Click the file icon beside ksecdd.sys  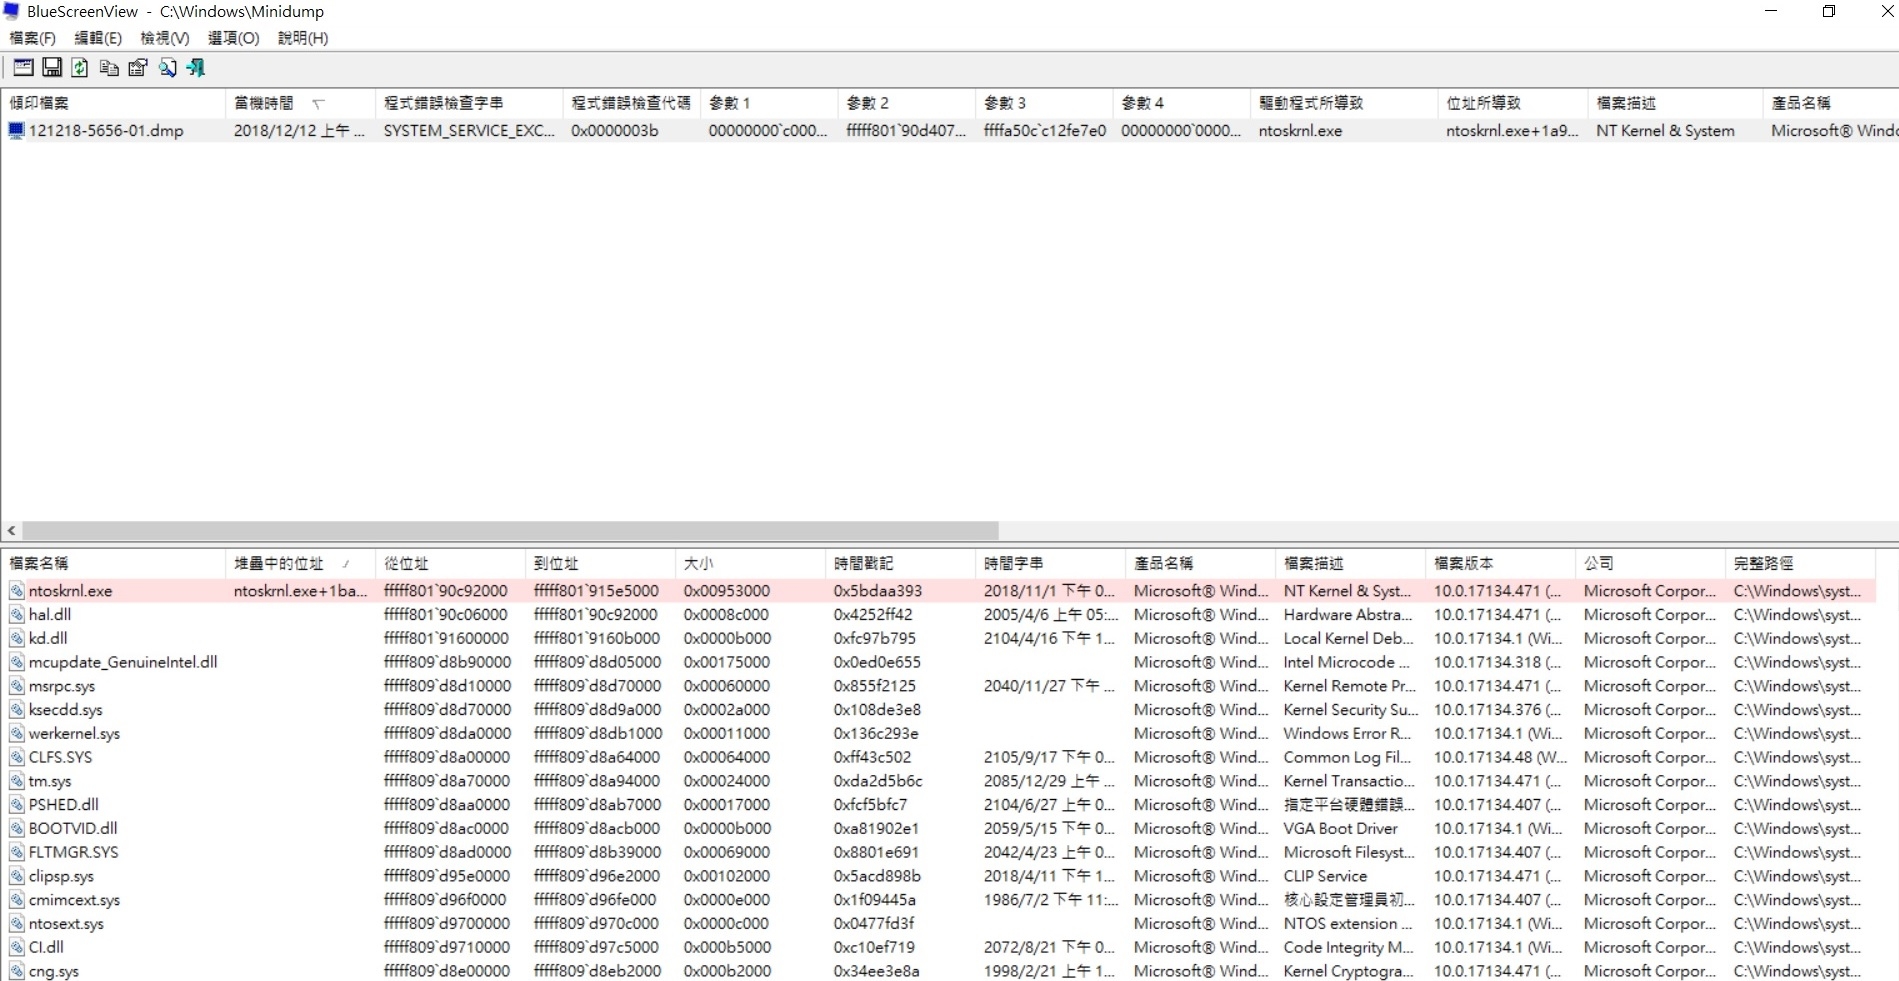coord(17,709)
